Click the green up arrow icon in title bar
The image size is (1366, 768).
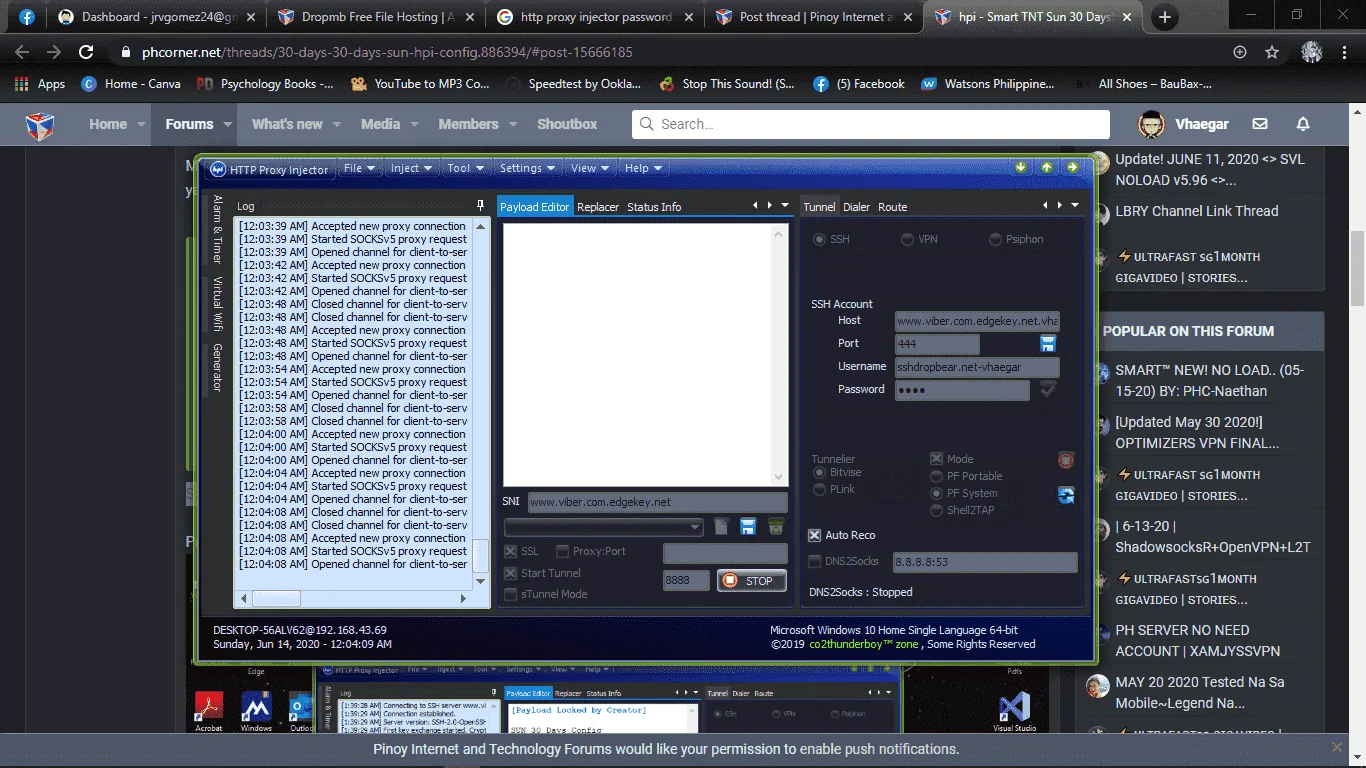1046,168
